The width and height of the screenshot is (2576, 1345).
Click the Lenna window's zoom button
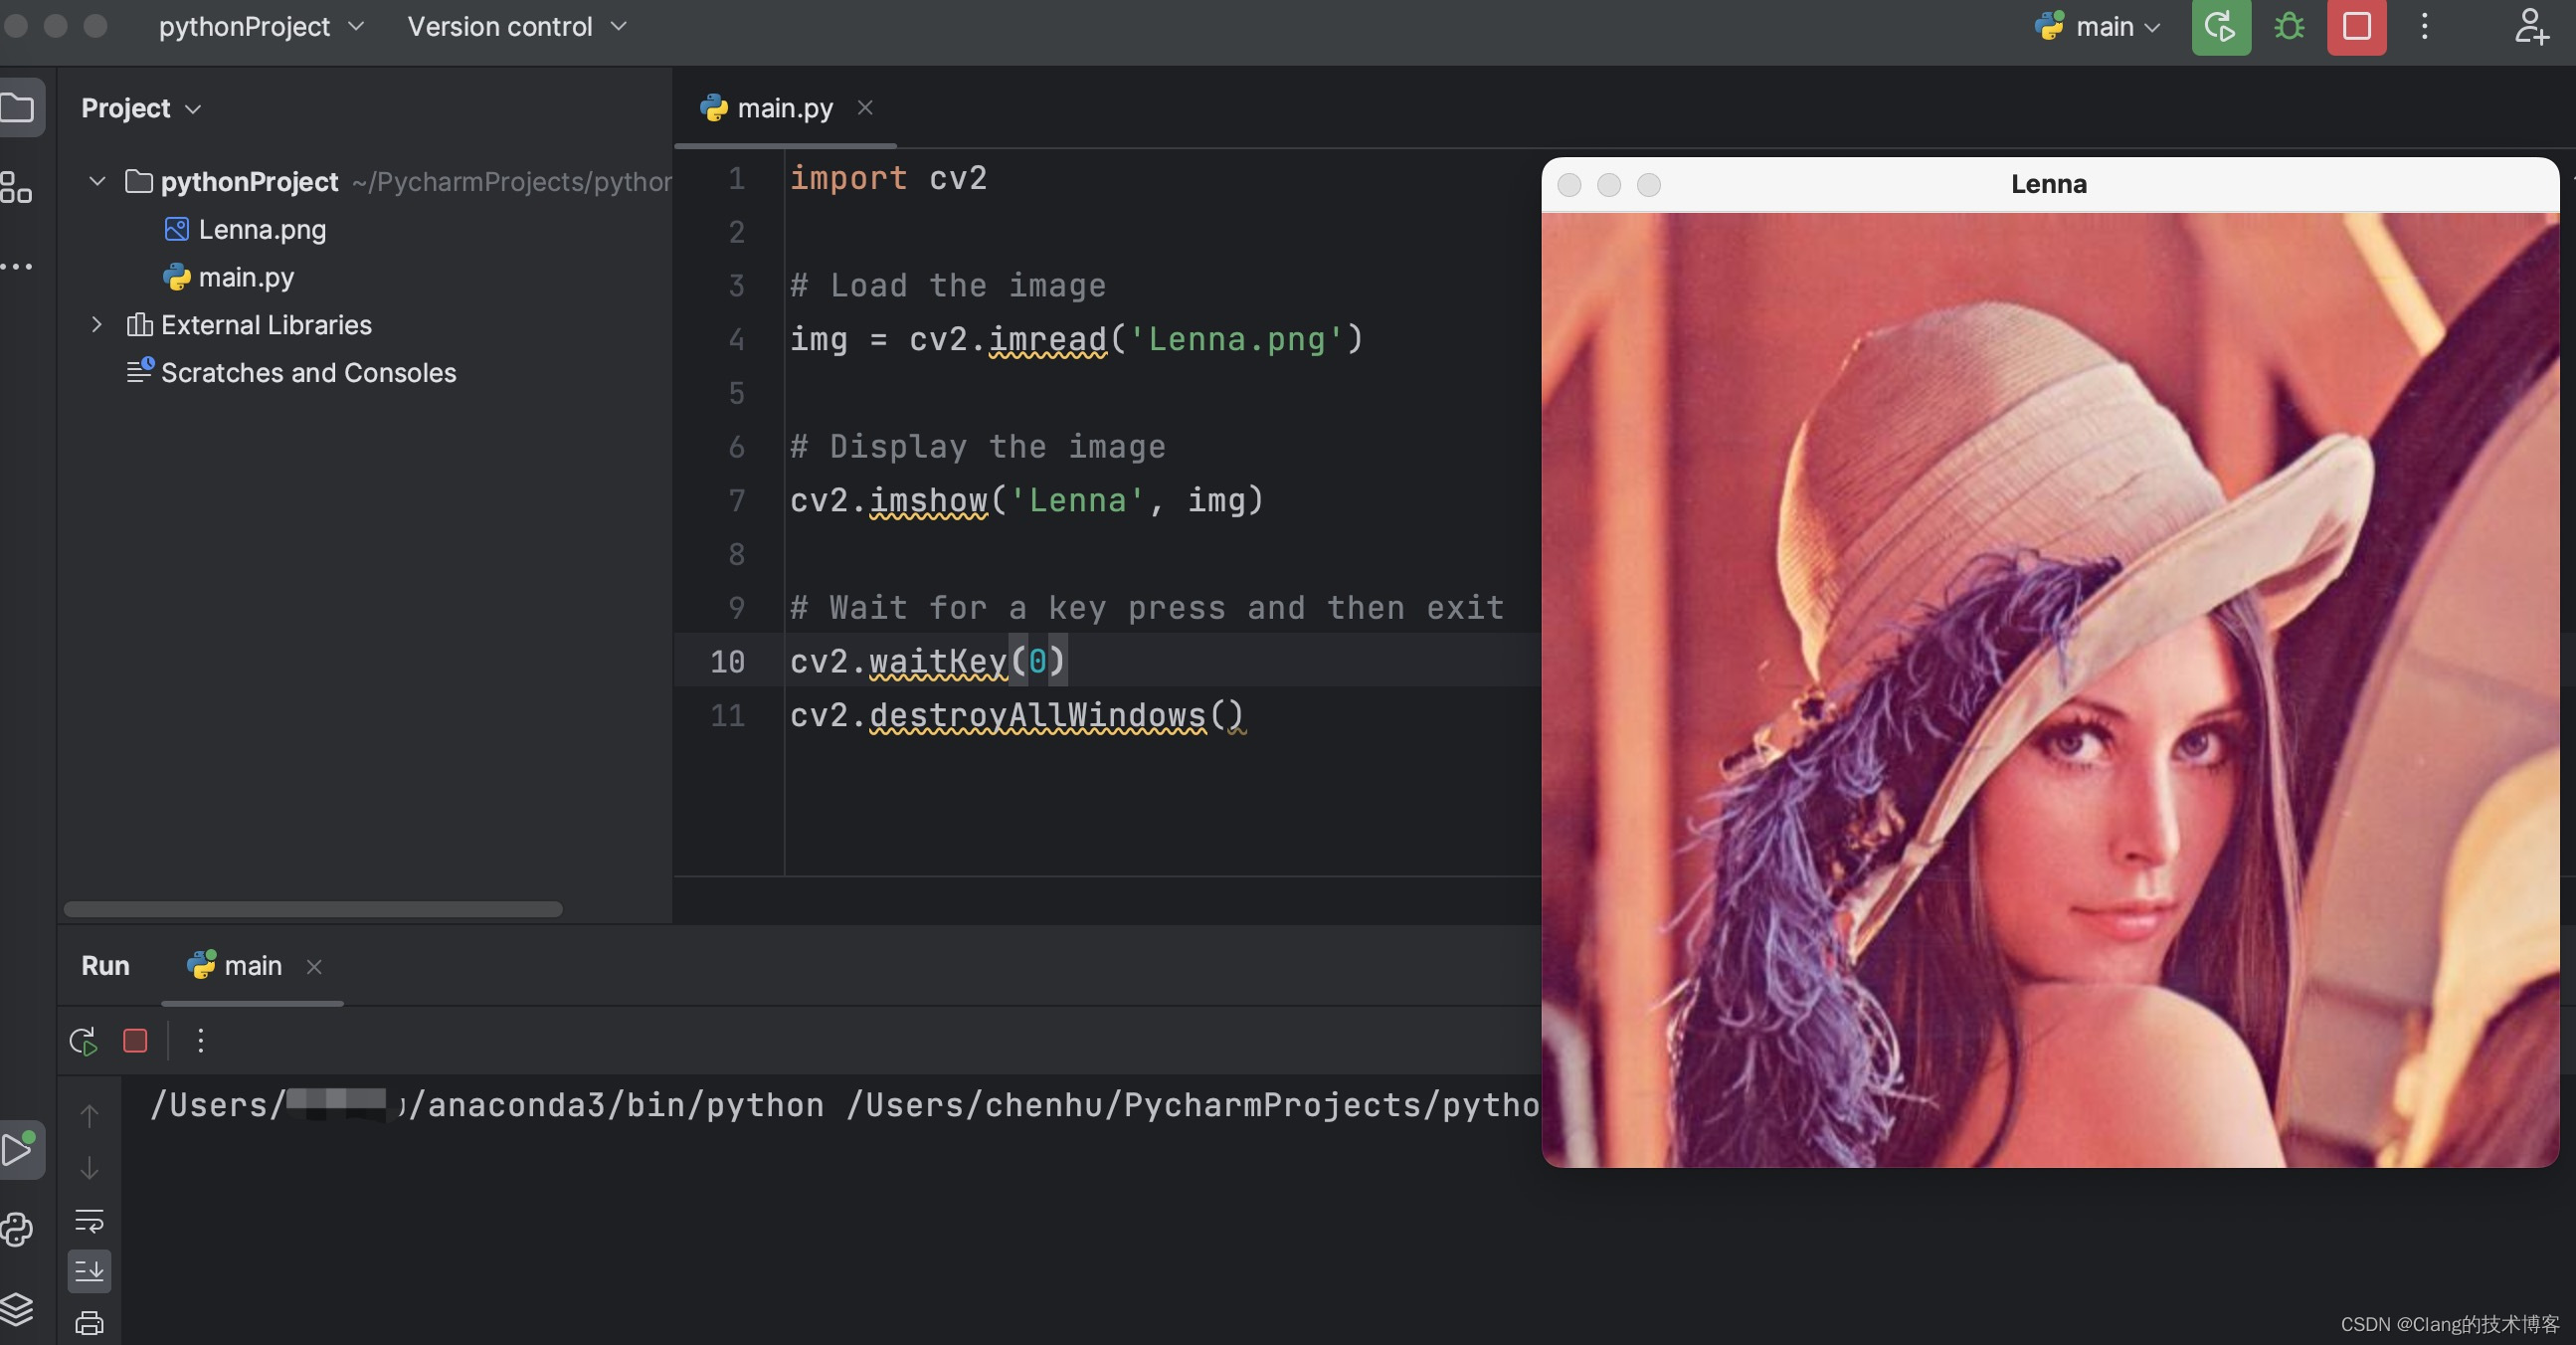tap(1649, 185)
